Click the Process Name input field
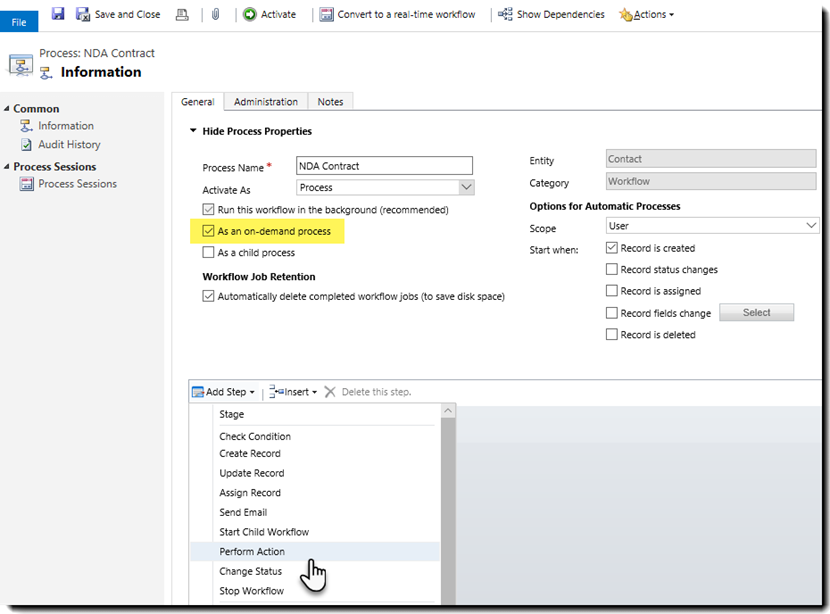 pyautogui.click(x=383, y=166)
